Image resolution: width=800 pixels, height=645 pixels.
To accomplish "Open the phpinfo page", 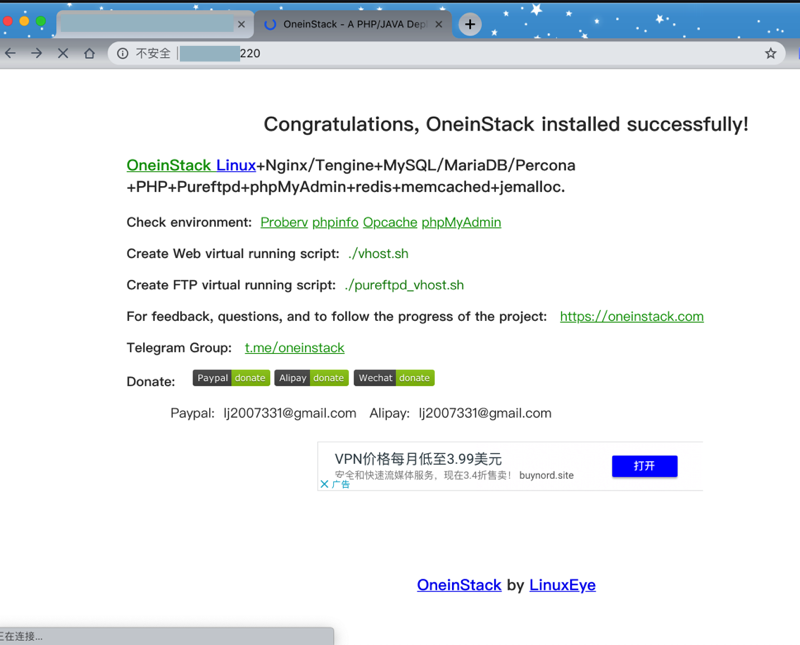I will point(335,222).
